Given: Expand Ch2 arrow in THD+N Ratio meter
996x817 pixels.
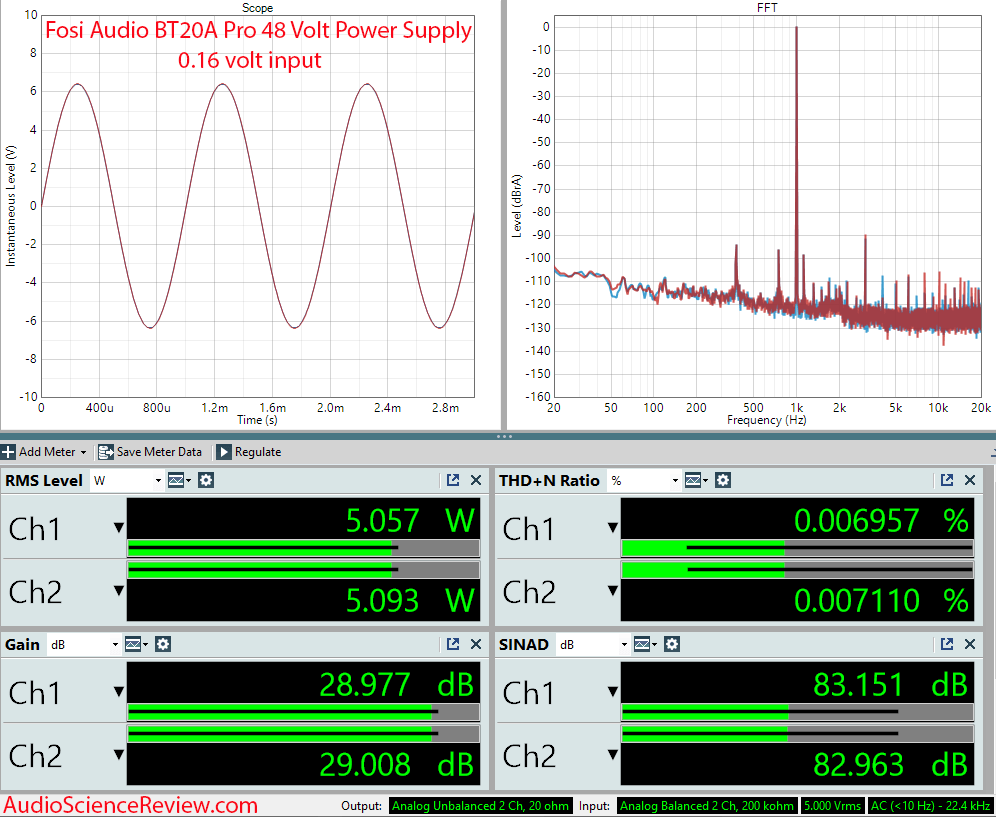Looking at the screenshot, I should 613,590.
